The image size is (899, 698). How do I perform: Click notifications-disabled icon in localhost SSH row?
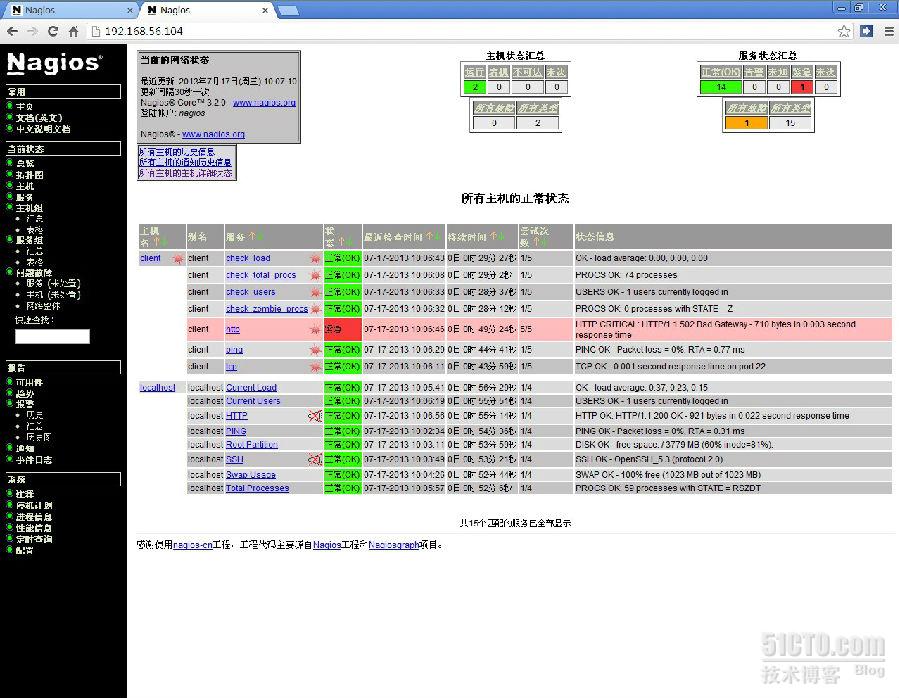pos(315,459)
